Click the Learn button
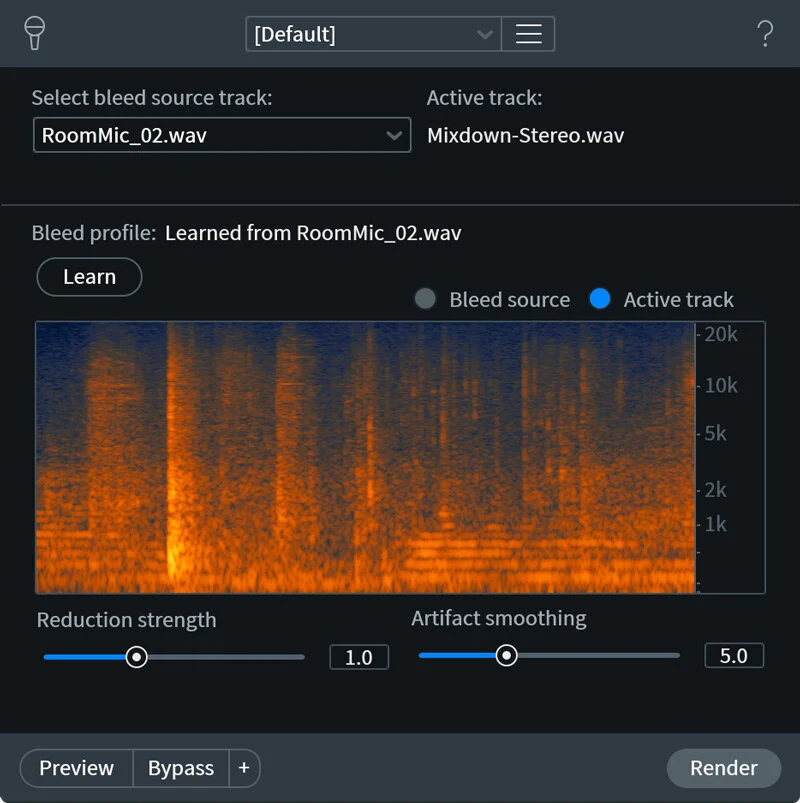 (89, 277)
